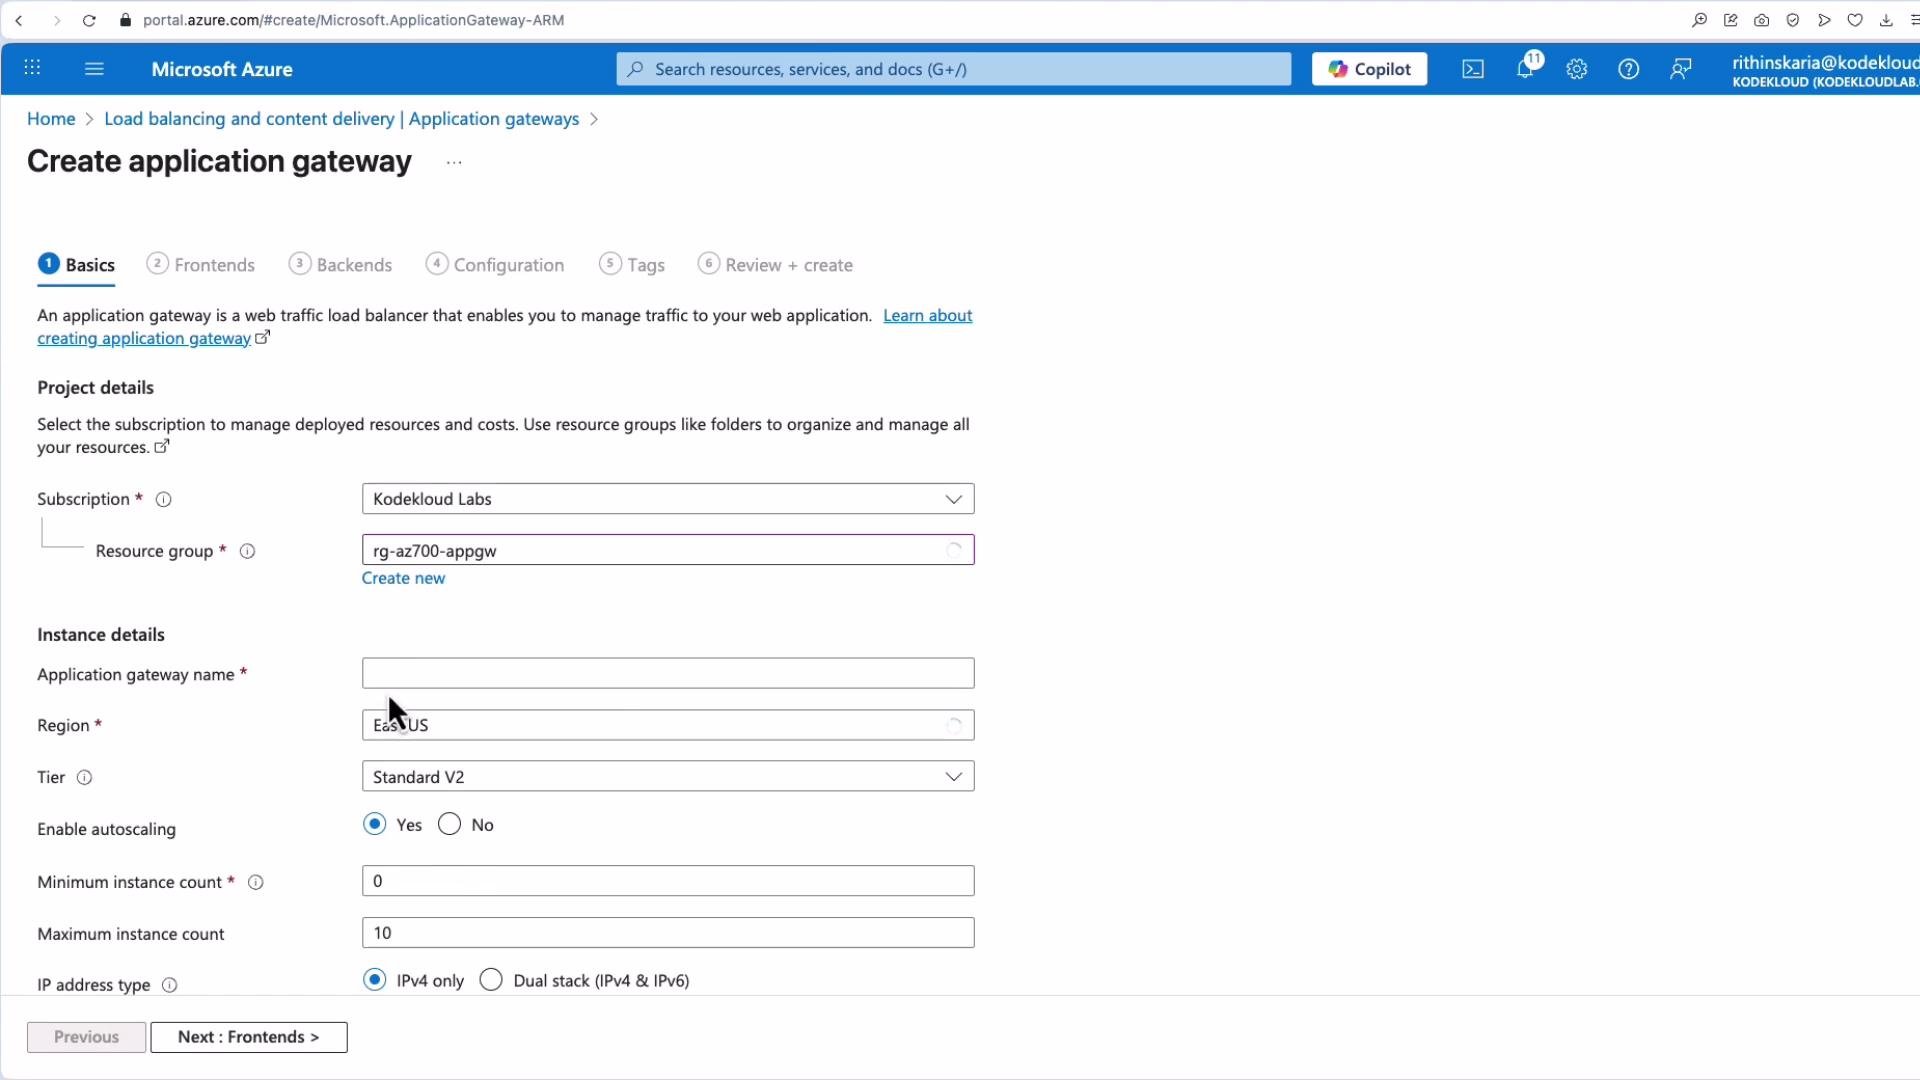Screen dimensions: 1920x1080
Task: Click Create new resource group link
Action: 403,578
